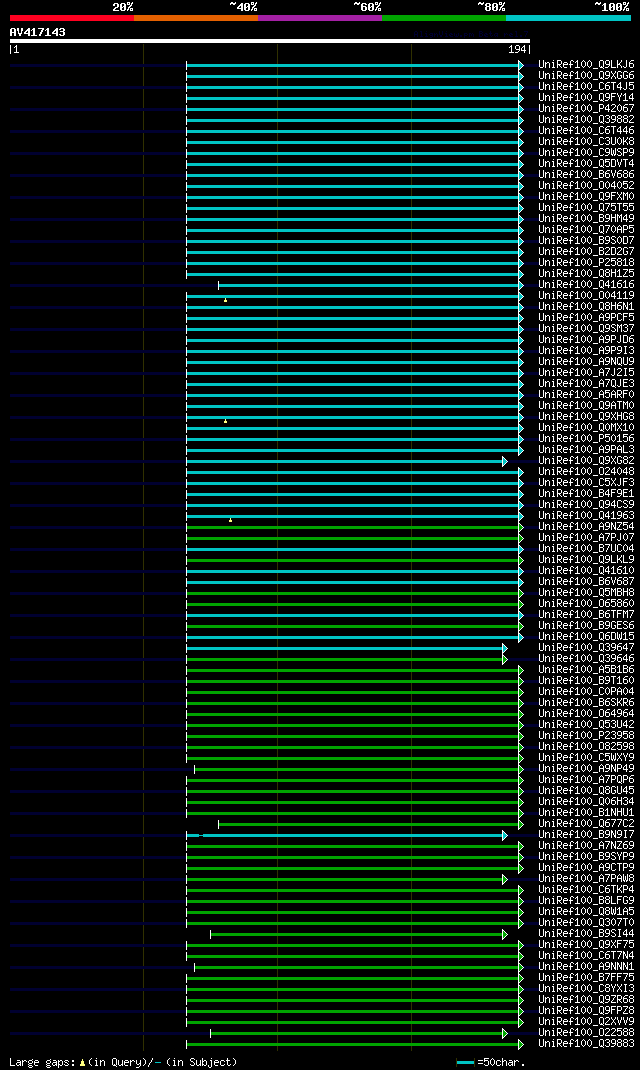Open hit UniRef100_B6V686
640x1070 pixels.
[586, 175]
